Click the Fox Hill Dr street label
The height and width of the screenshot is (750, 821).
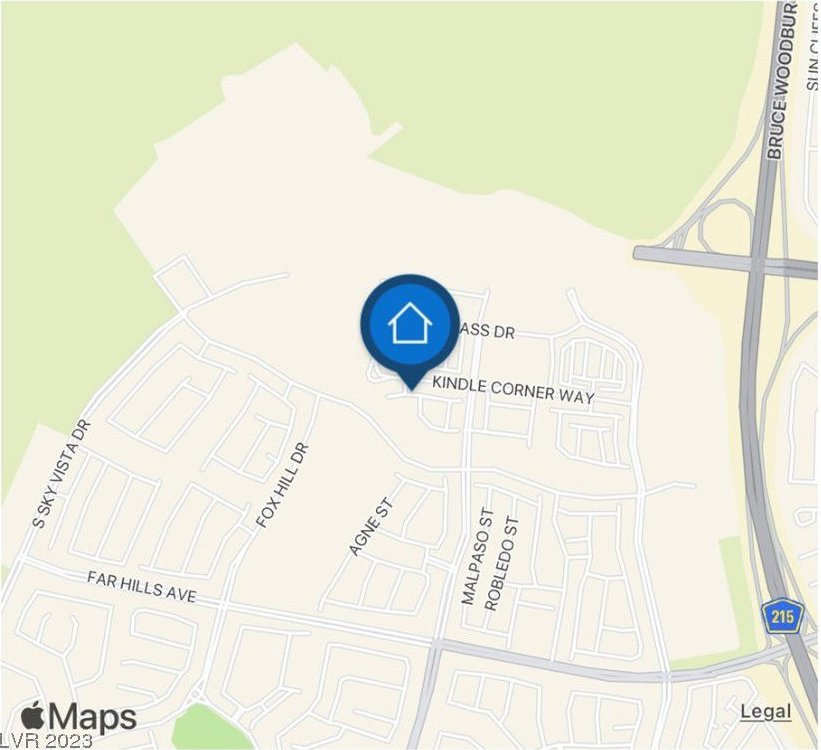(283, 485)
